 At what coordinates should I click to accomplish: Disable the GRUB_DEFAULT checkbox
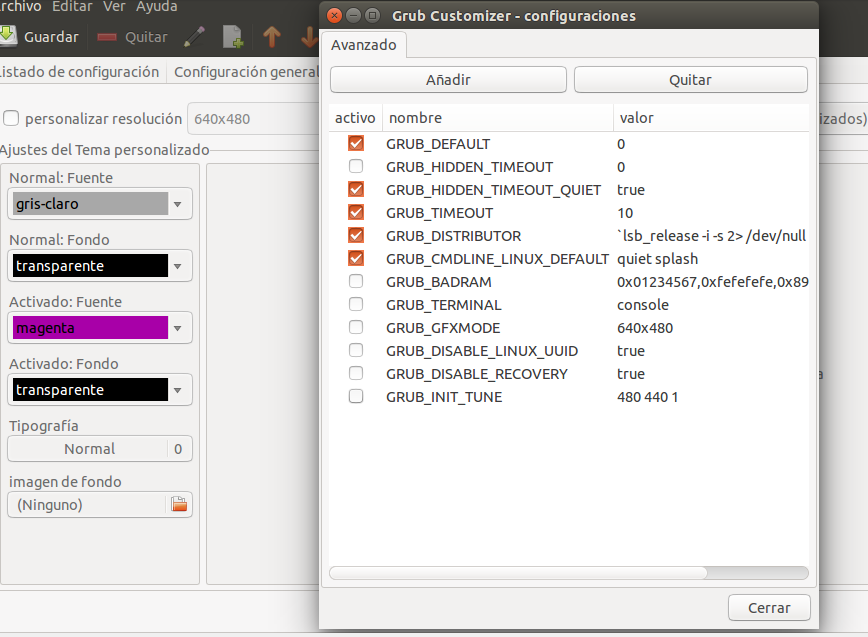tap(356, 144)
